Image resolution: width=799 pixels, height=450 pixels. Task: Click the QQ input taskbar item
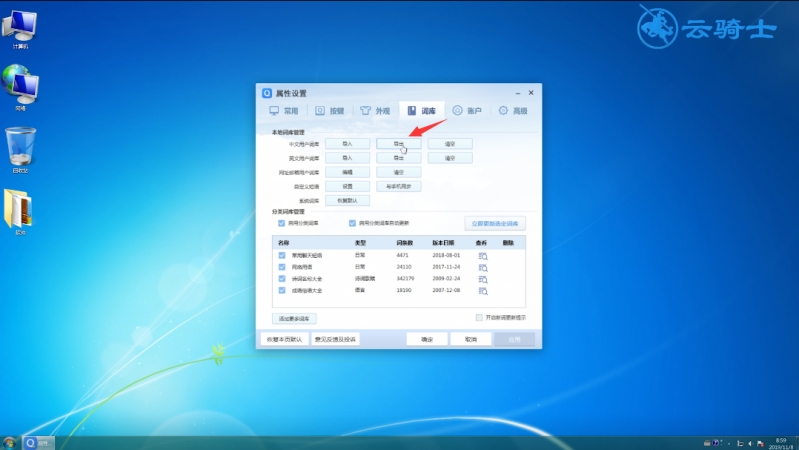(x=39, y=443)
